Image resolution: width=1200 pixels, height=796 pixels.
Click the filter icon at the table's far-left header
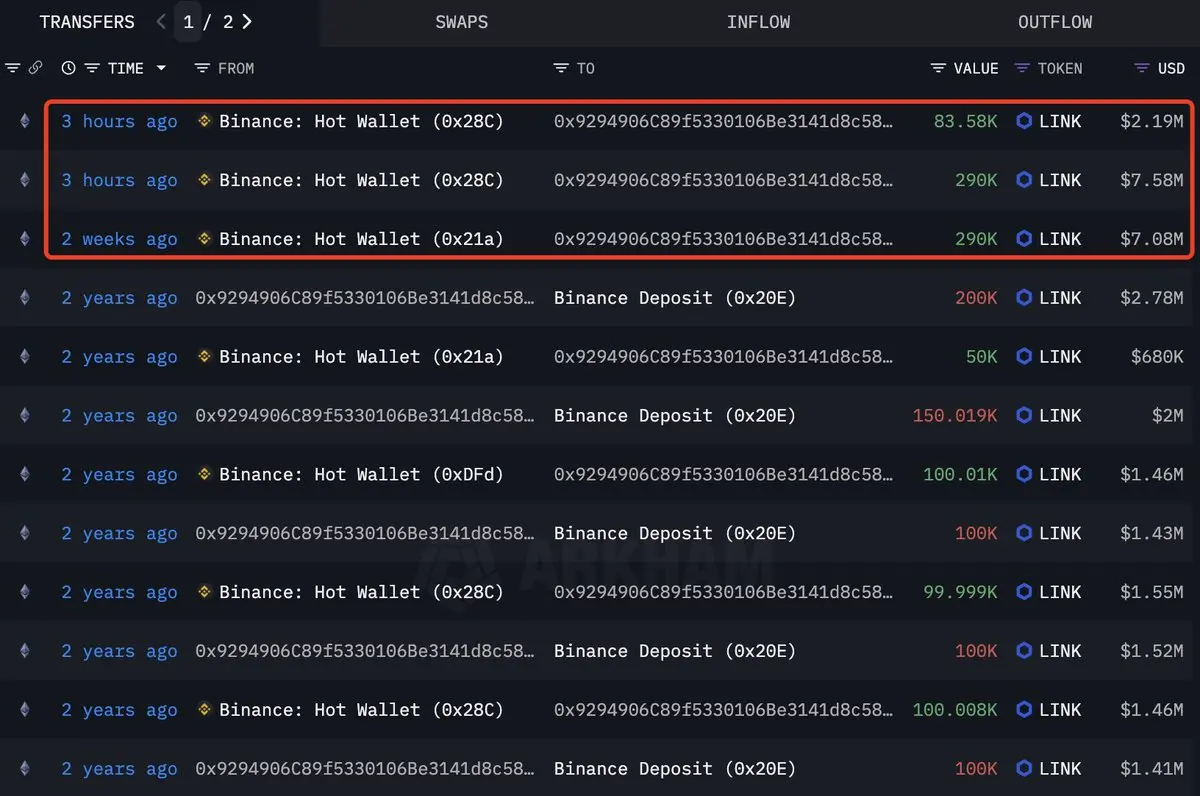tap(12, 68)
